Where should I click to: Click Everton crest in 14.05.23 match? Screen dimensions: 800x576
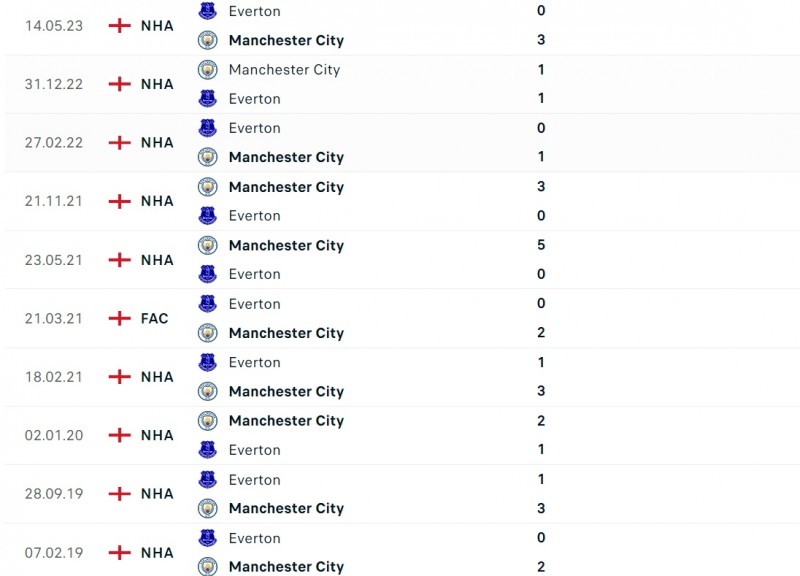click(207, 11)
